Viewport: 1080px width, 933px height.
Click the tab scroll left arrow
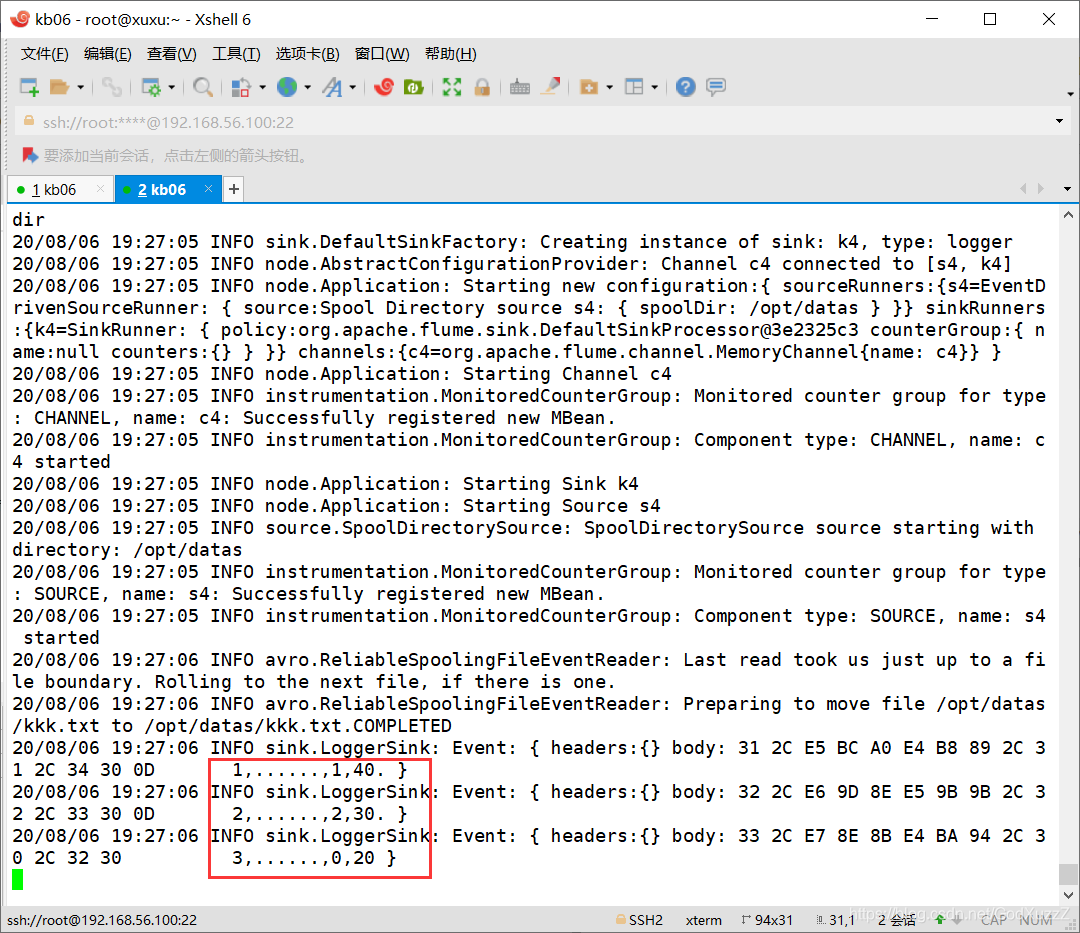pyautogui.click(x=1023, y=189)
